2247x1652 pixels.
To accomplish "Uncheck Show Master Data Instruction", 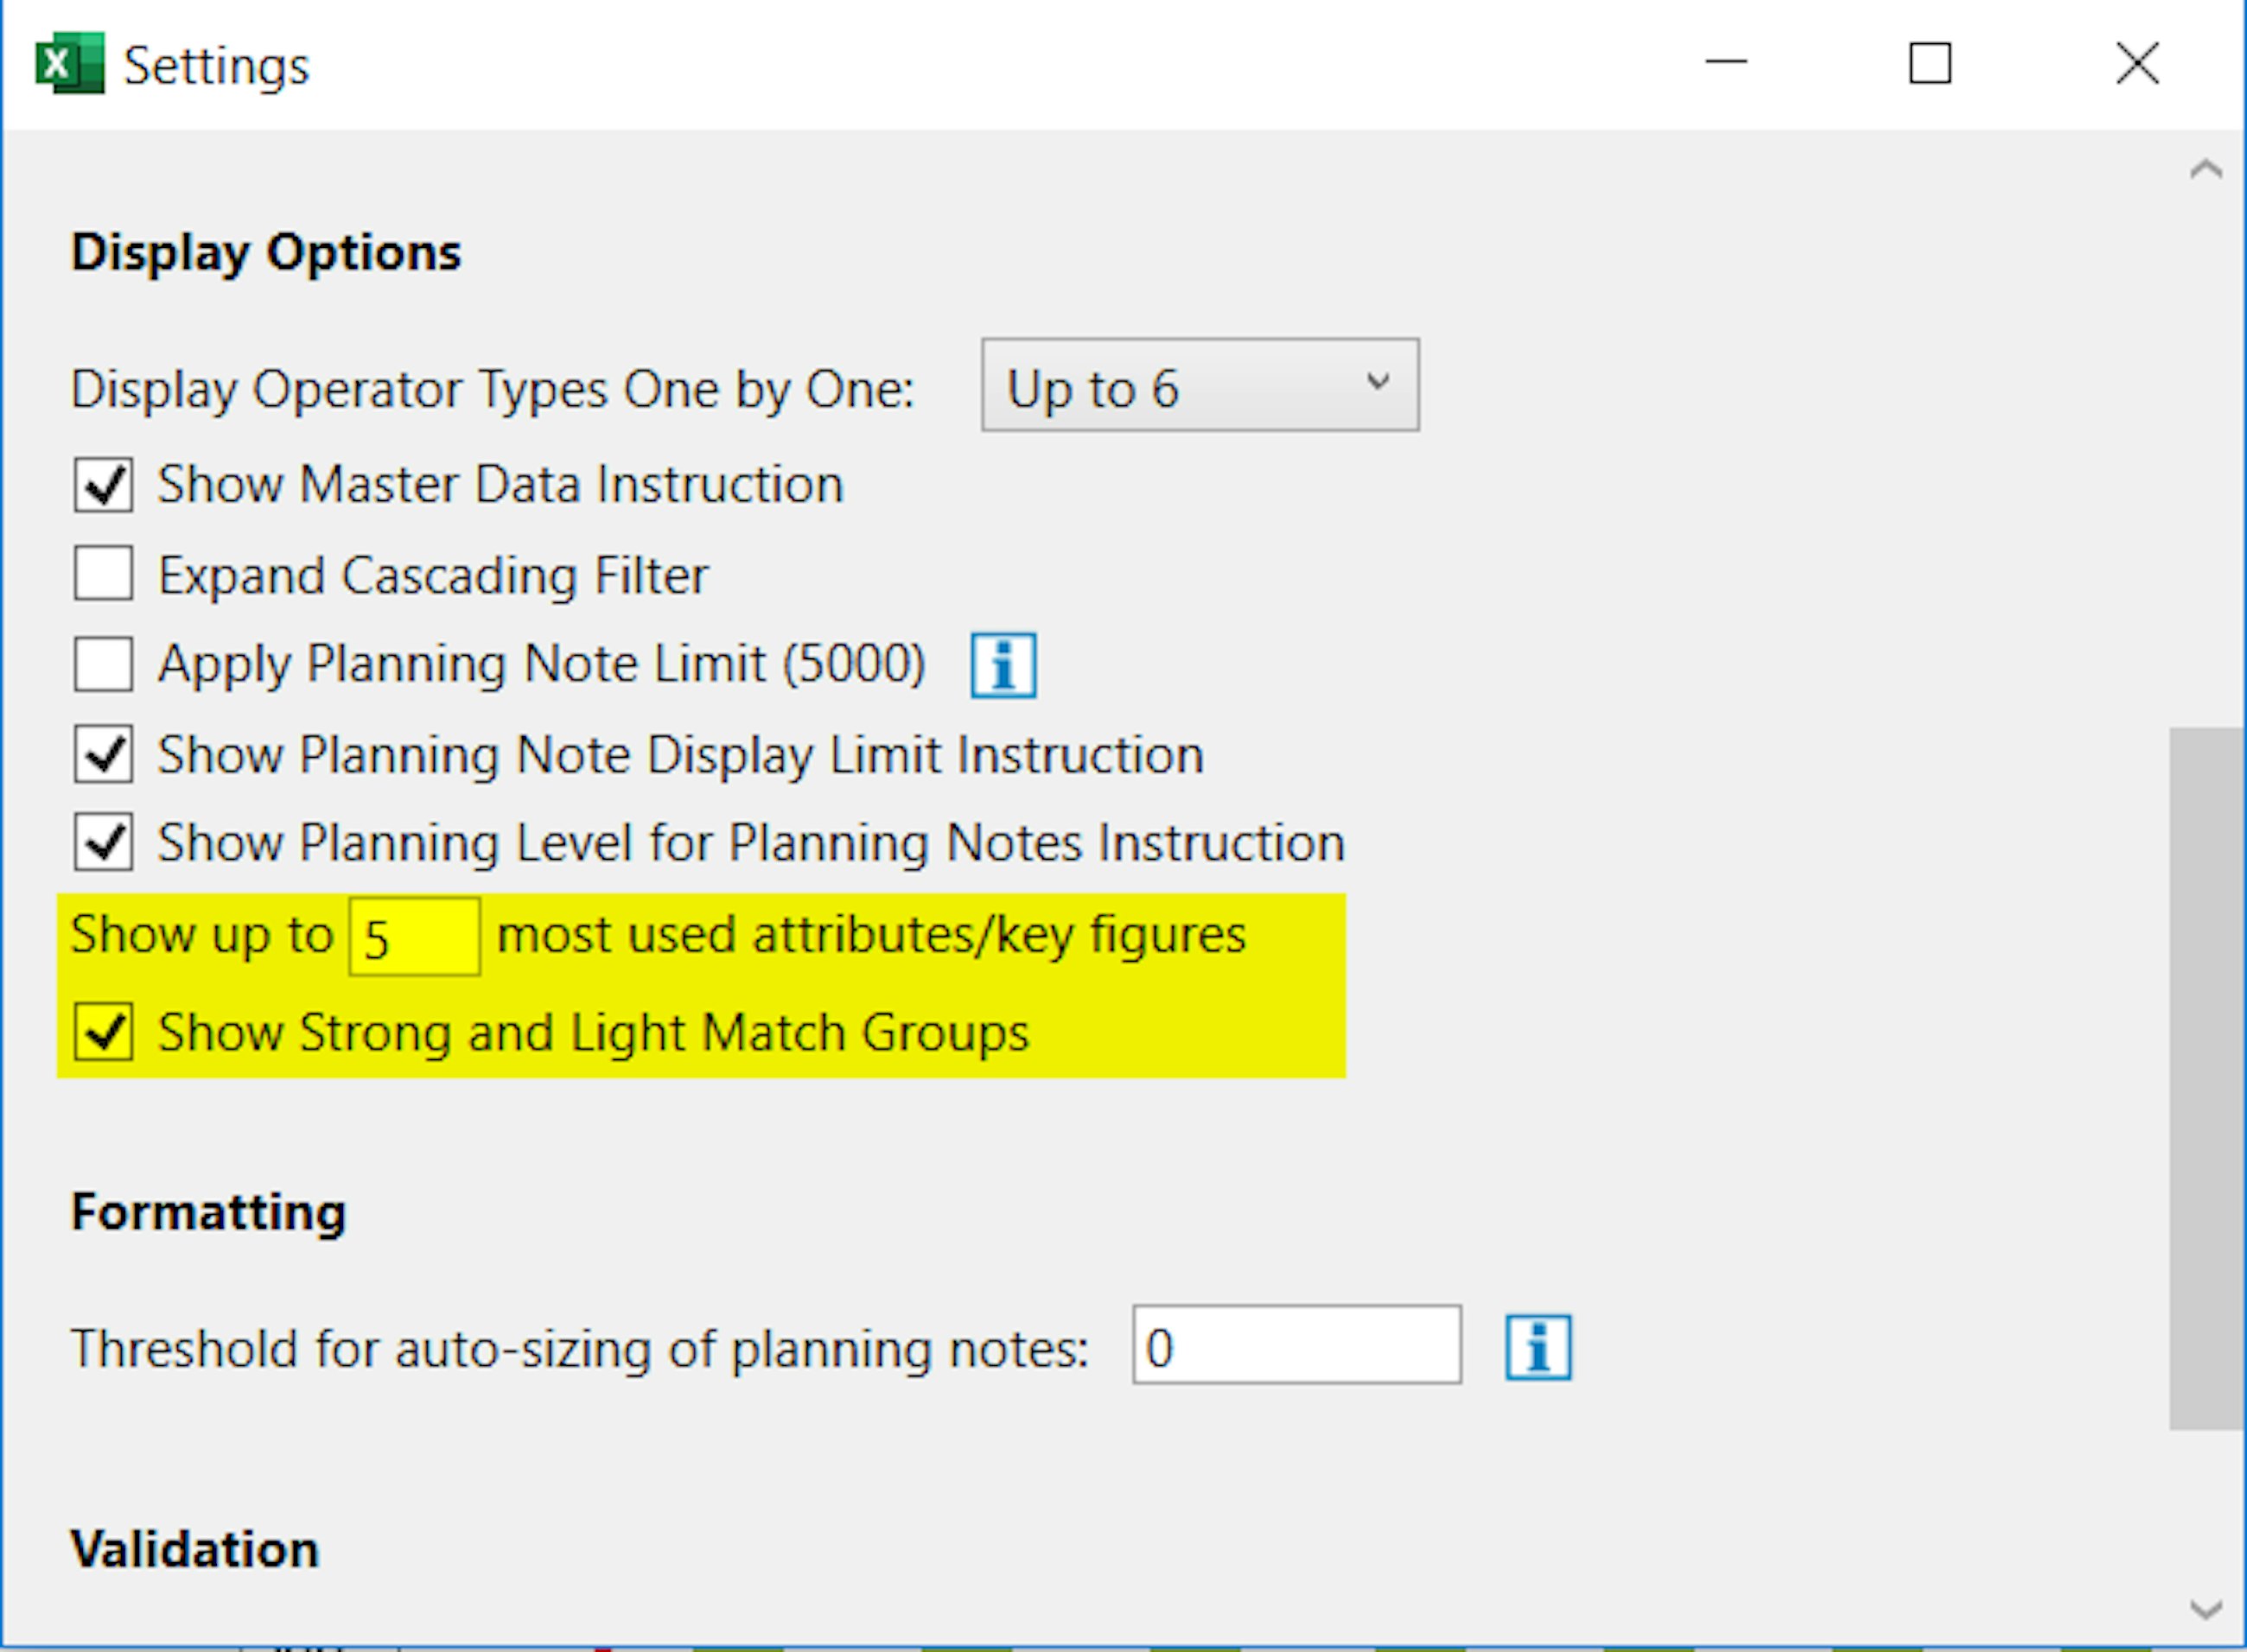I will 103,484.
